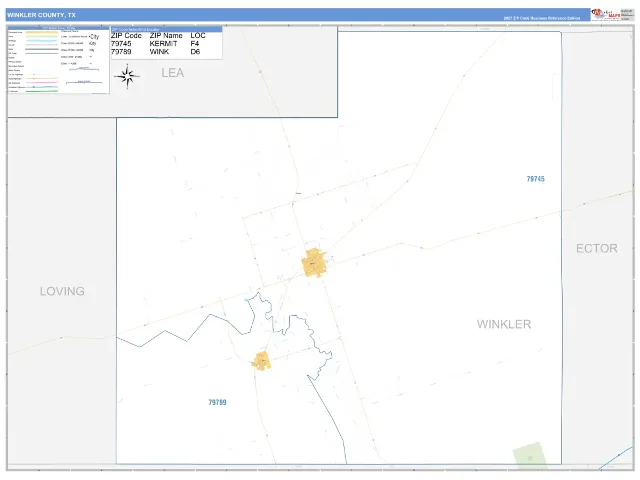The width and height of the screenshot is (640, 480).
Task: Click the Market Maps logo in header
Action: point(606,14)
